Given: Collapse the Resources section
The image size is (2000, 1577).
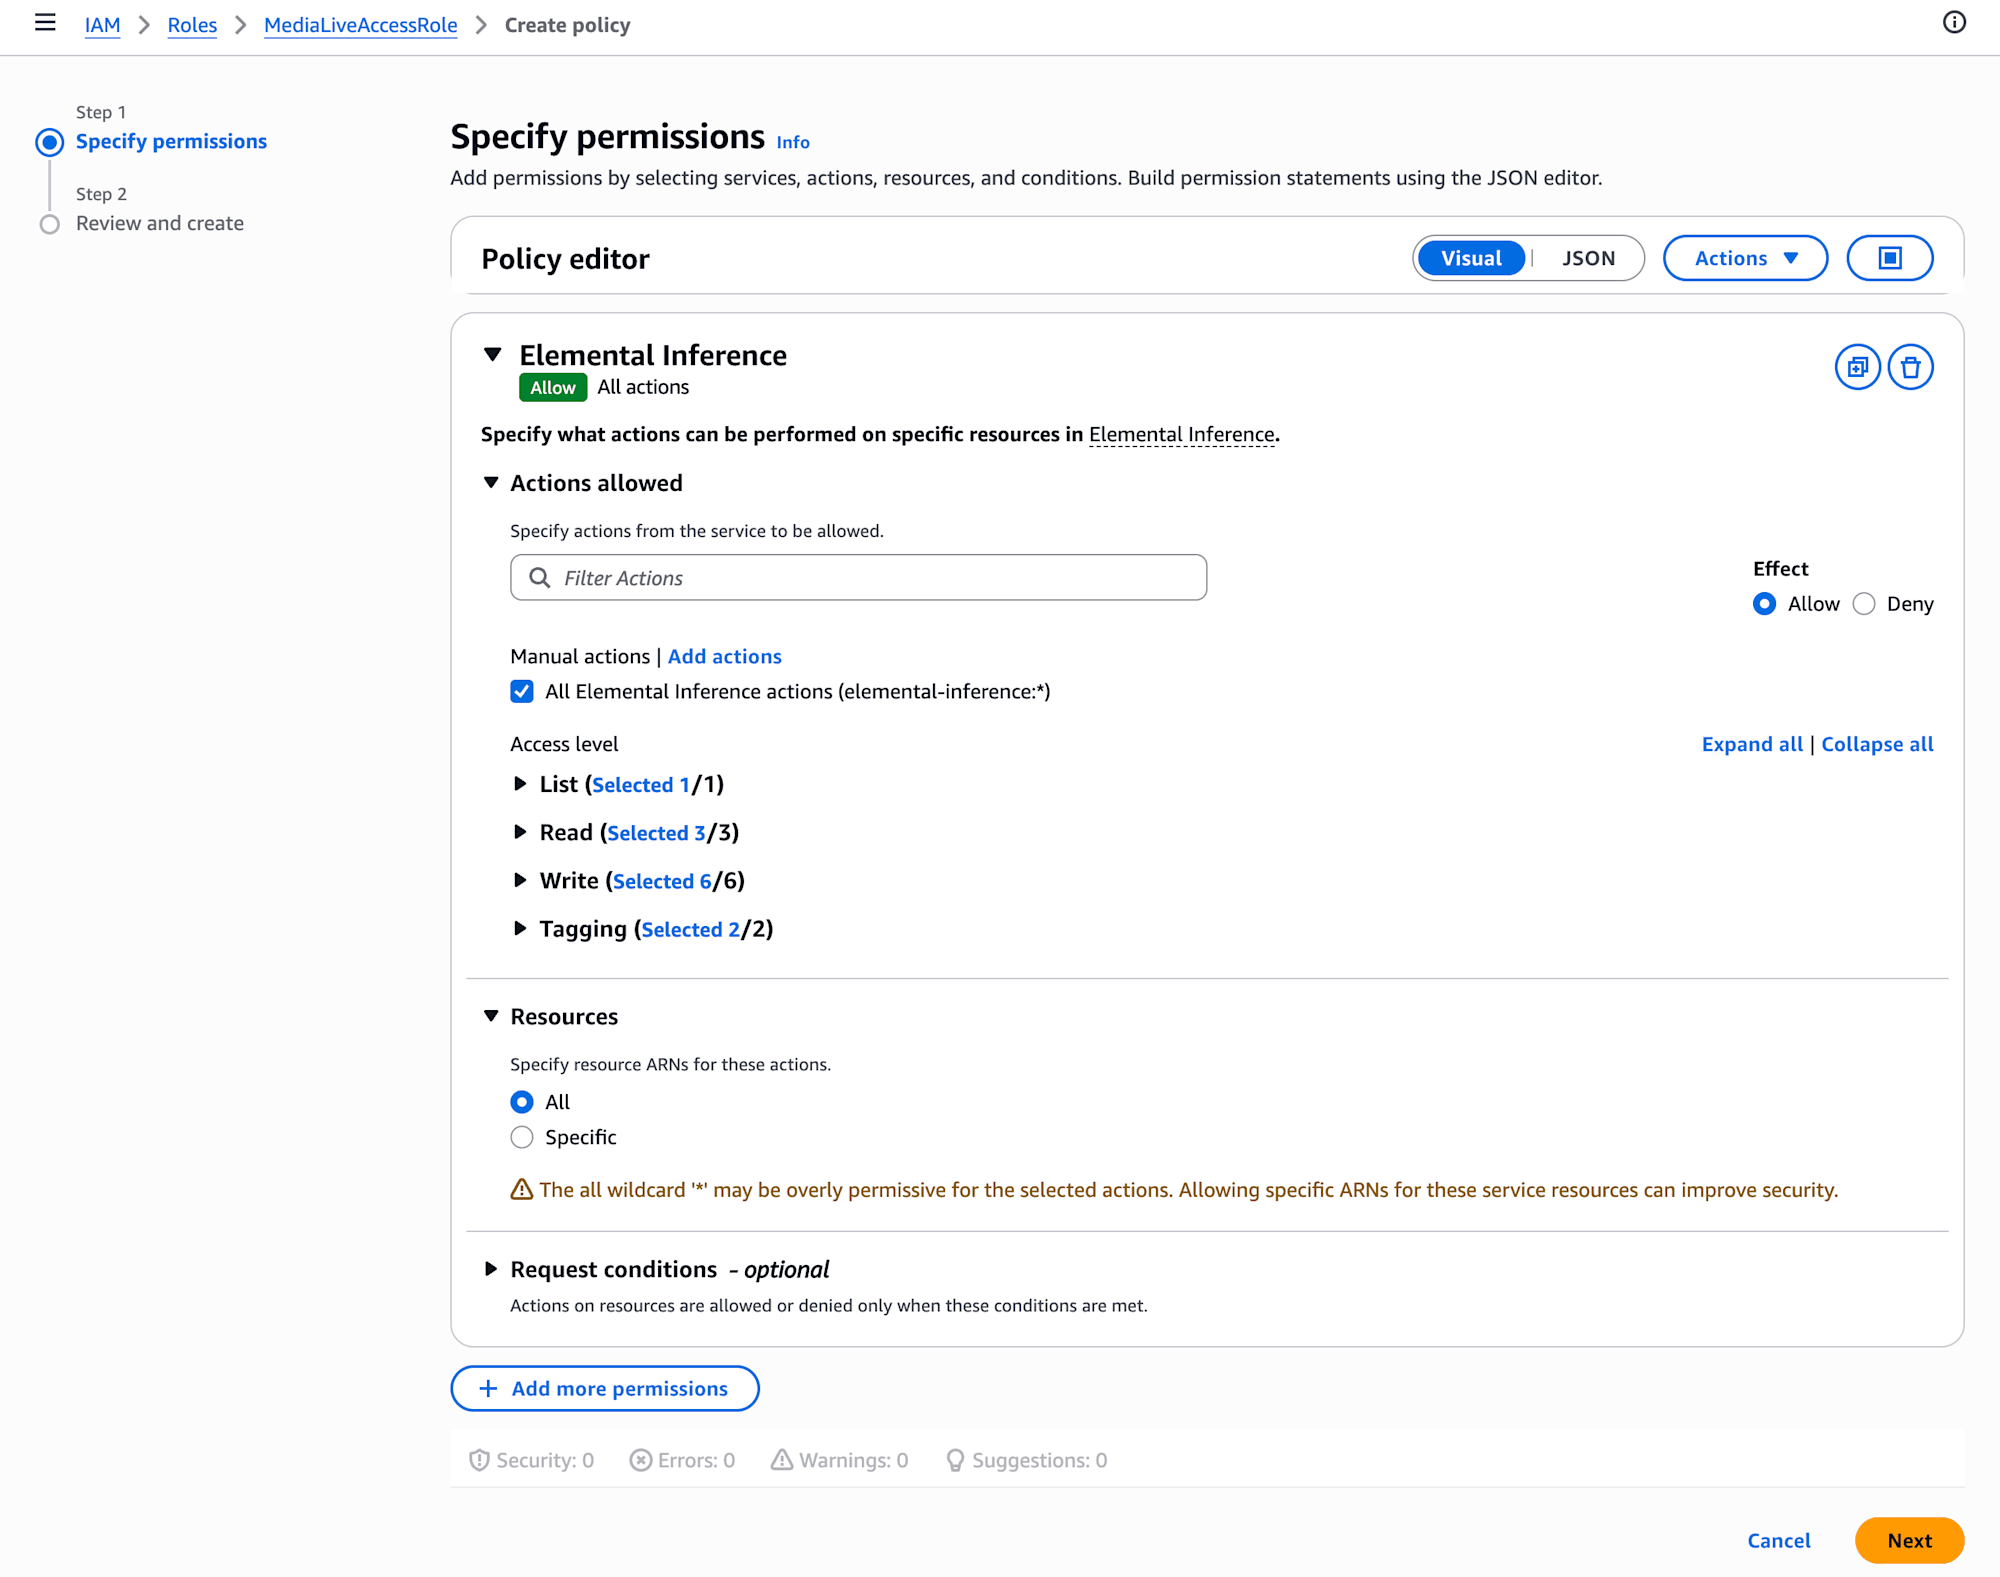Looking at the screenshot, I should point(491,1016).
